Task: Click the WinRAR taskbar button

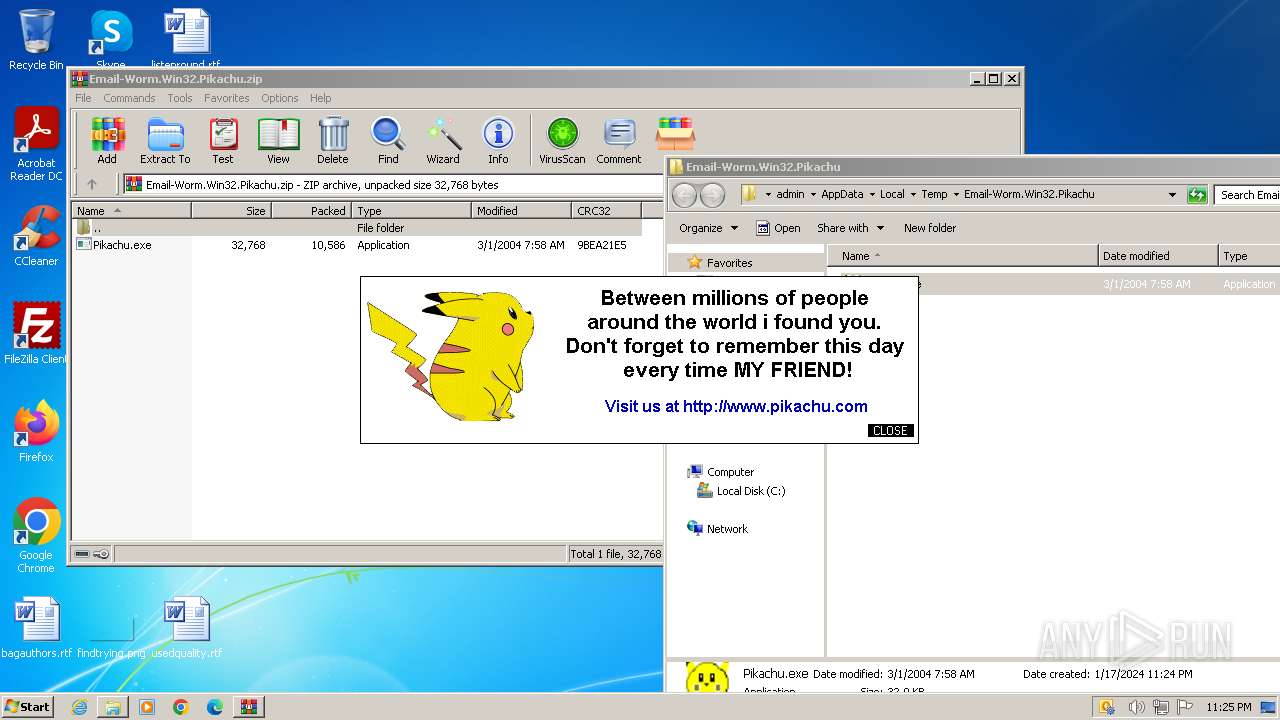Action: pyautogui.click(x=248, y=707)
